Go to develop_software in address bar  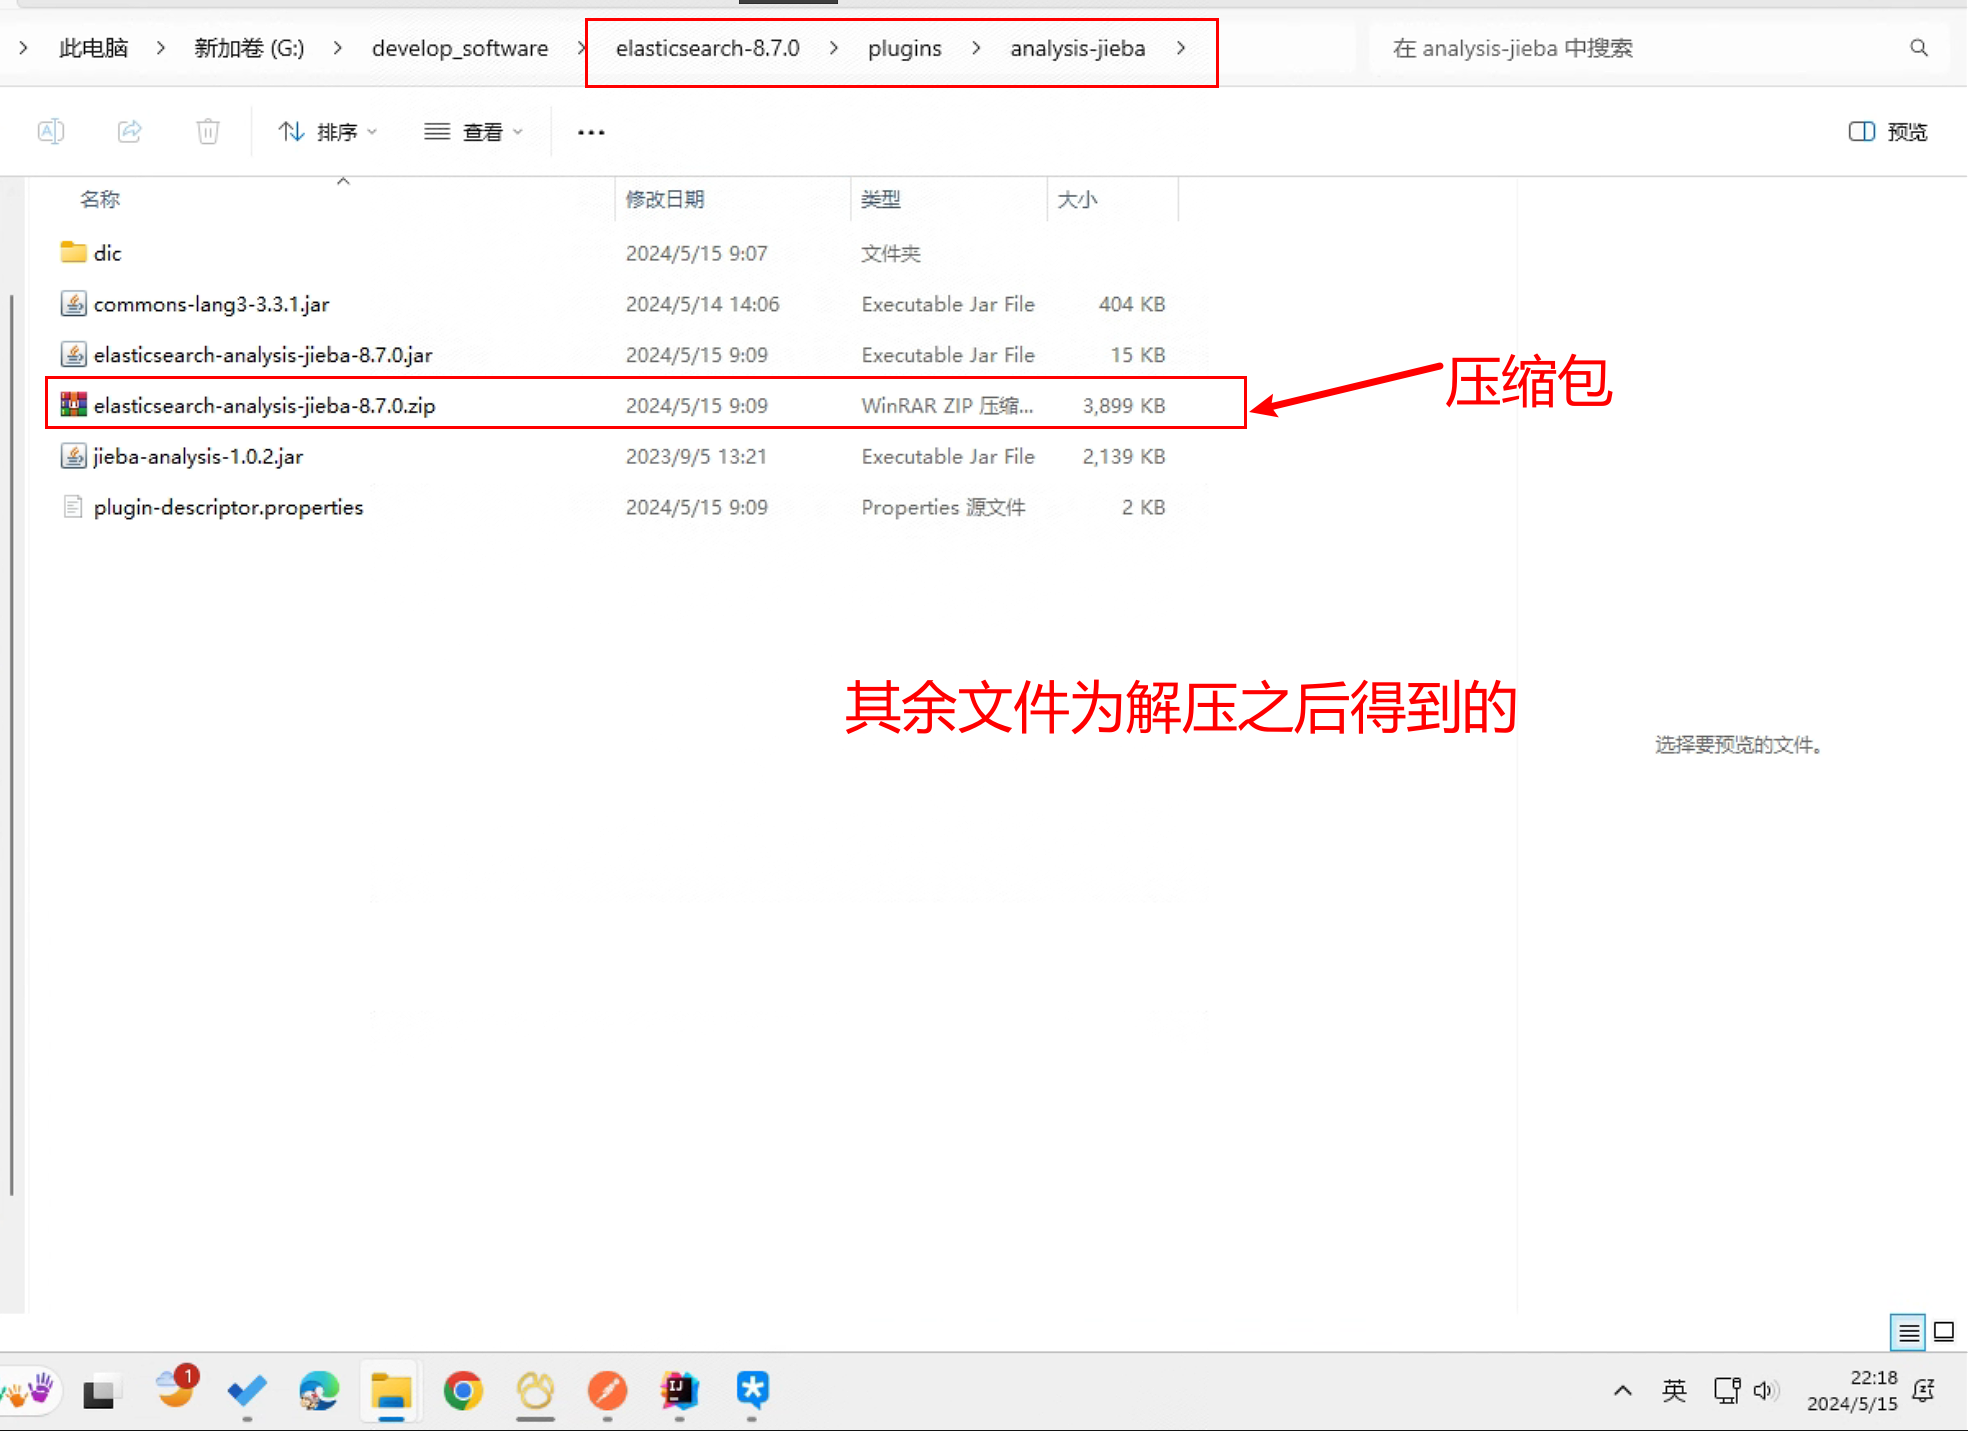(x=460, y=48)
